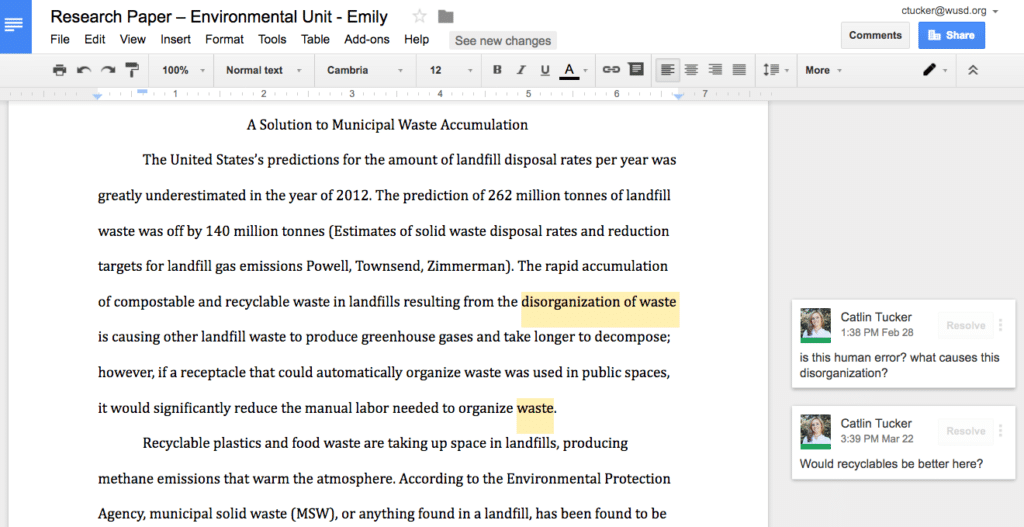The height and width of the screenshot is (527, 1024).
Task: Click Catlin Tucker avatar on Feb 28 comment
Action: [x=816, y=325]
